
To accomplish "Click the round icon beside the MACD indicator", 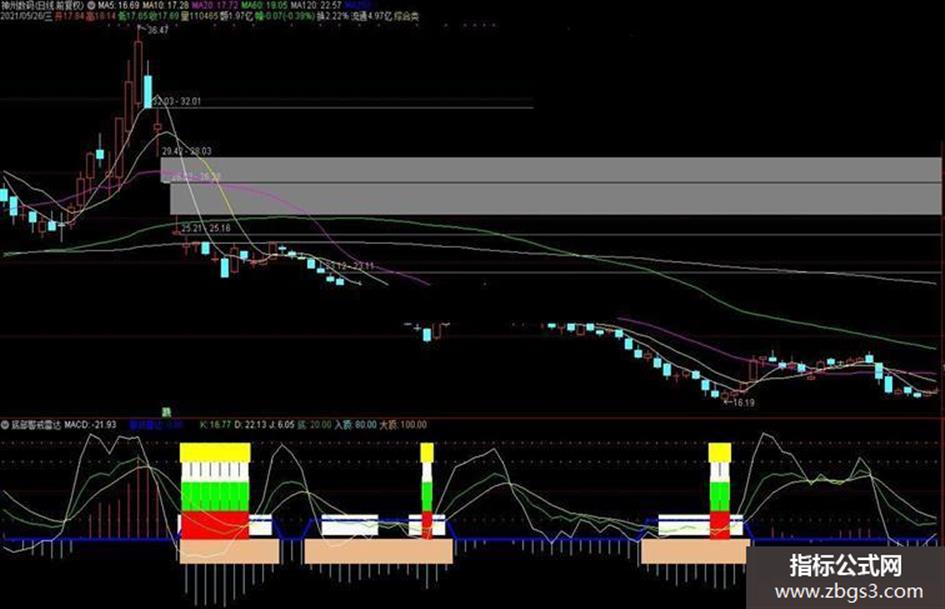I will (5, 424).
